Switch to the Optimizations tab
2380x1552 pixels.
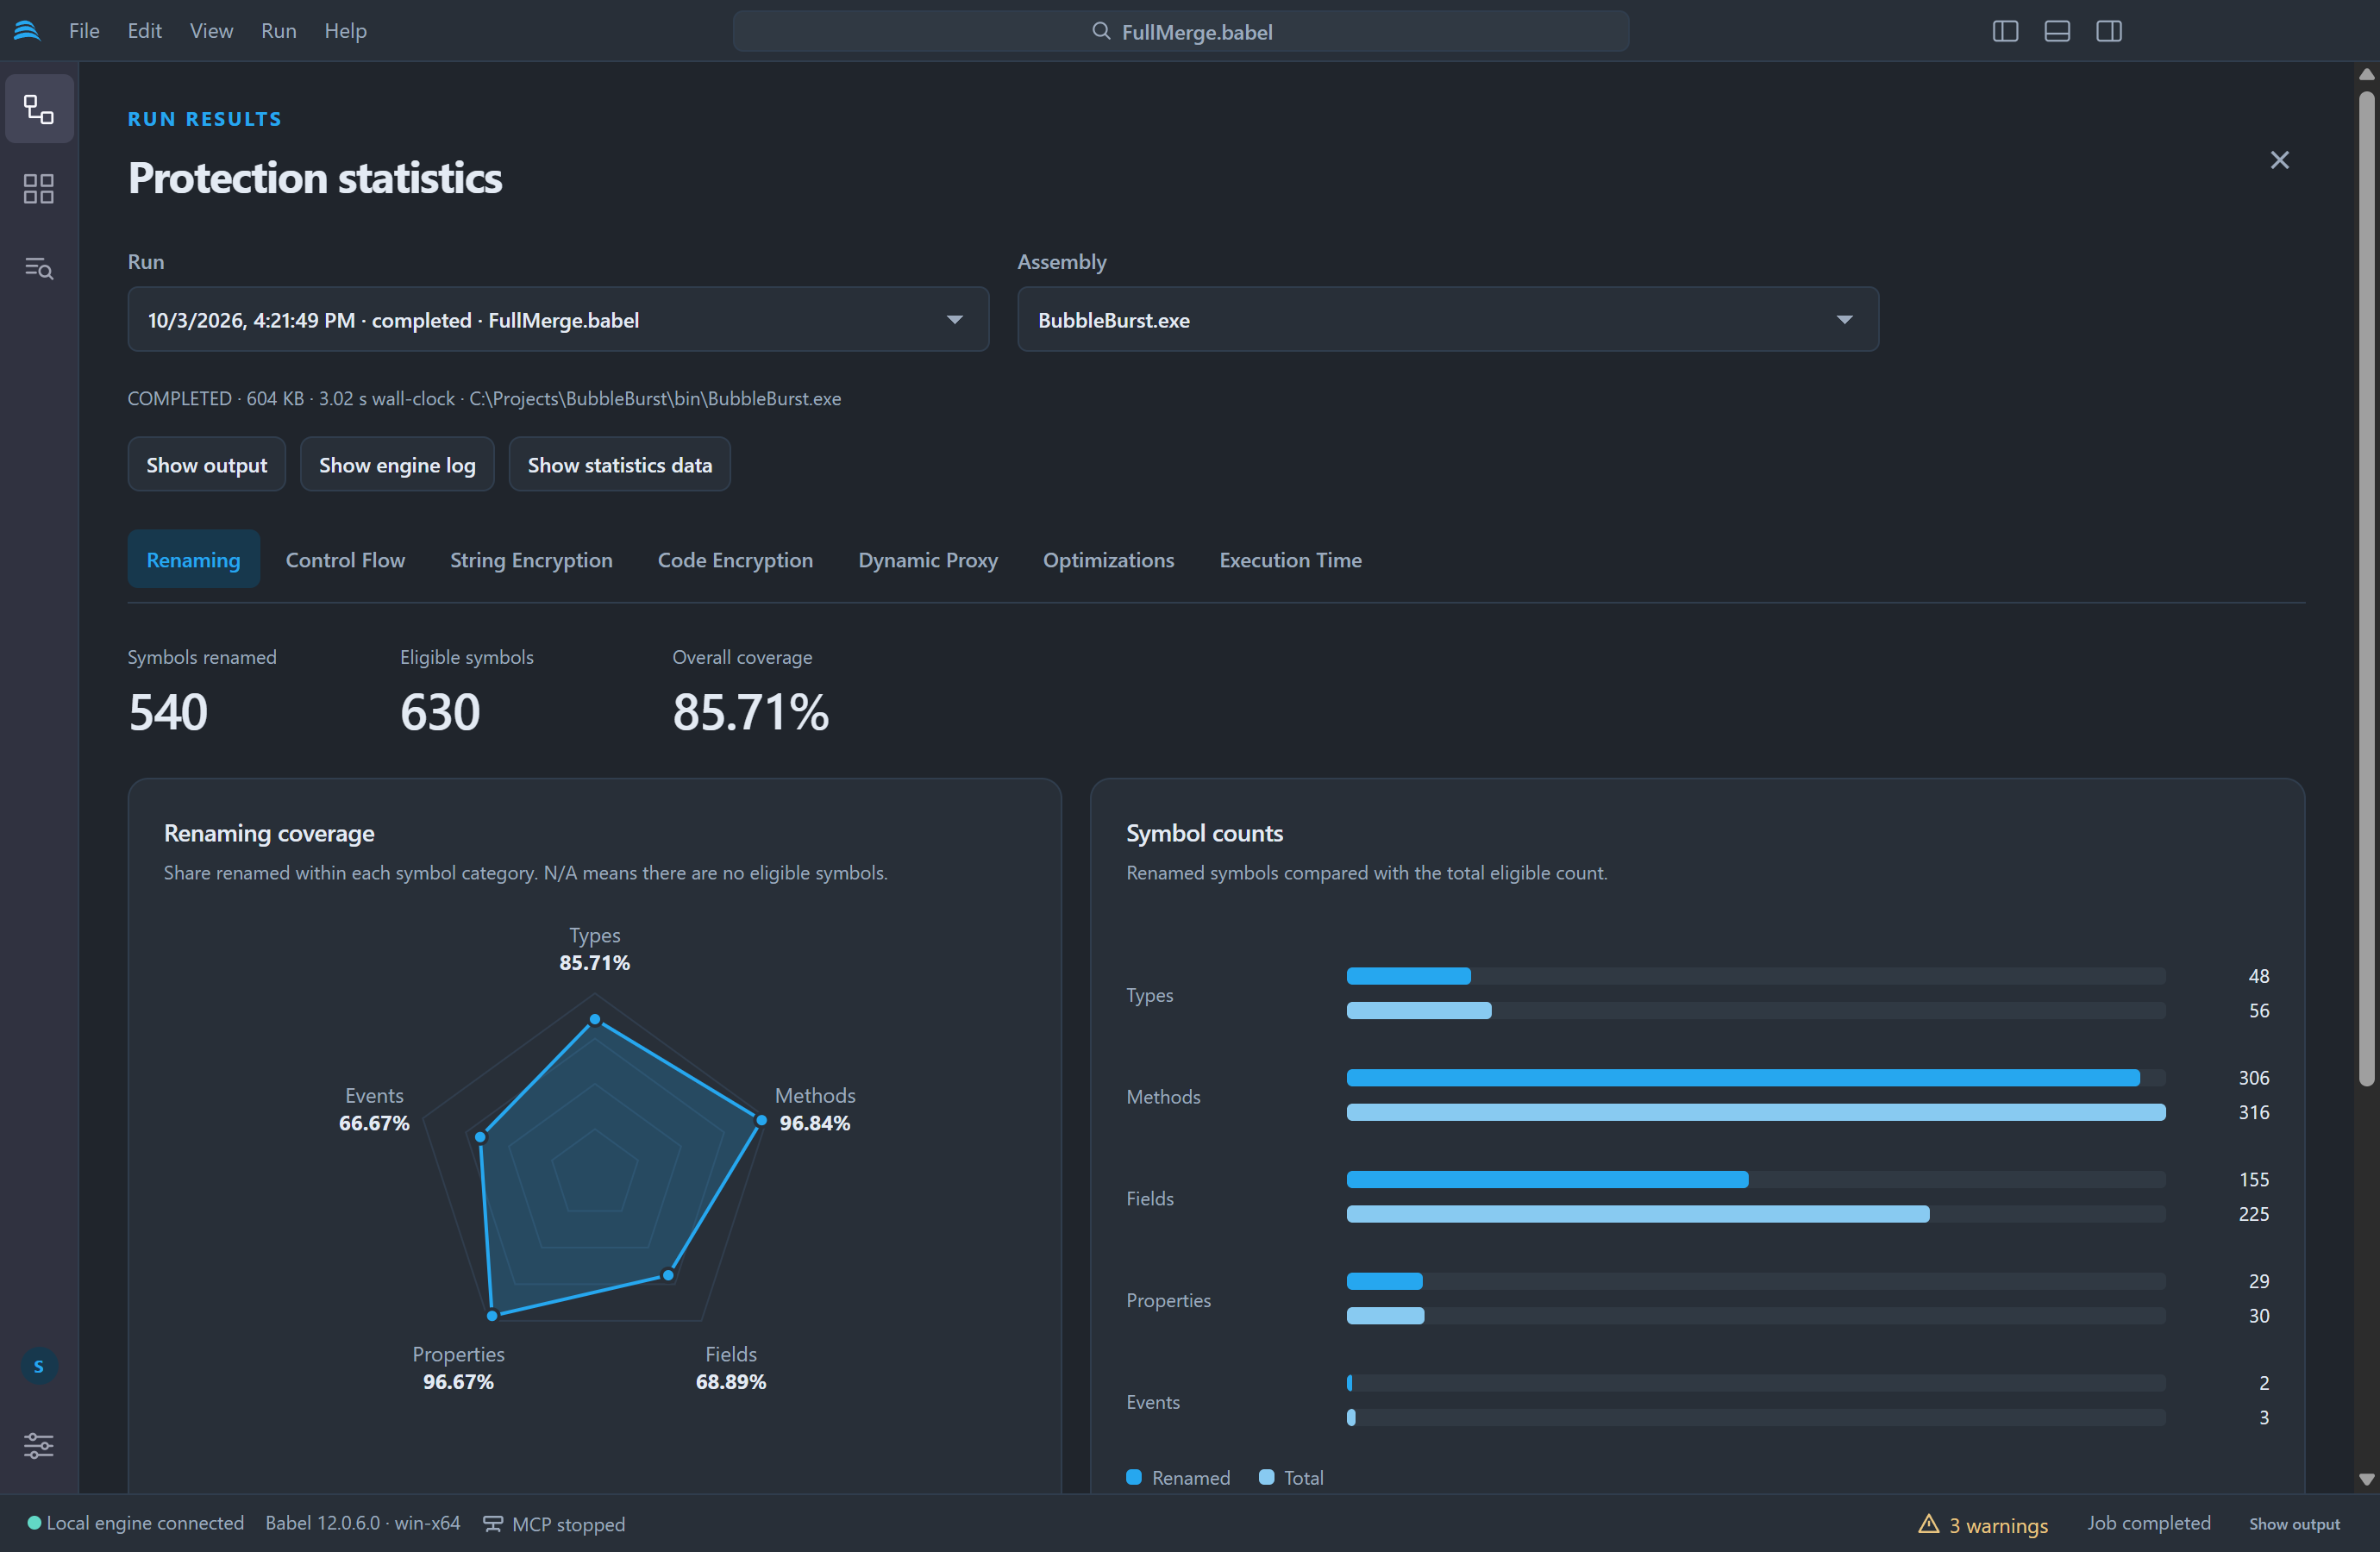click(1108, 560)
